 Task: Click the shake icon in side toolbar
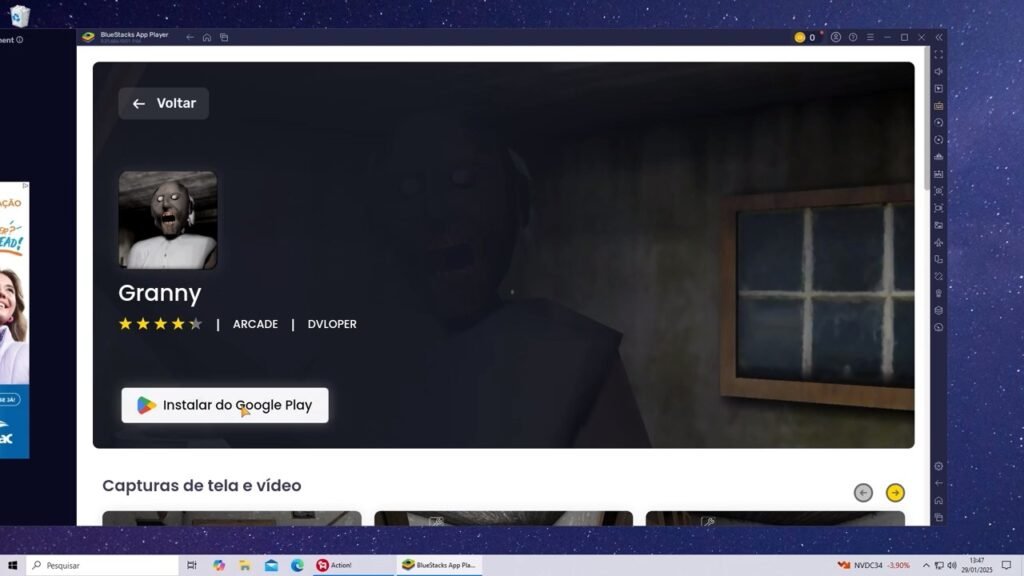coord(938,276)
